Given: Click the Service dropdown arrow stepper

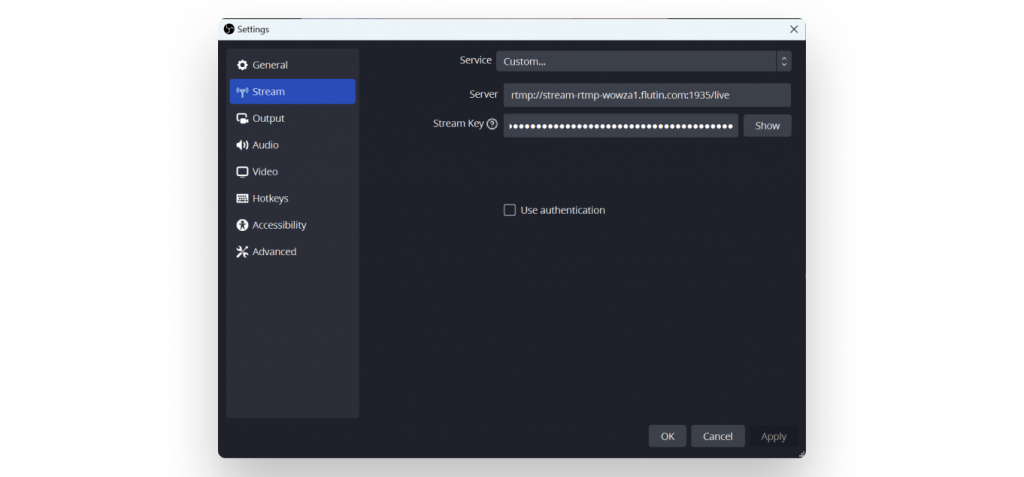Looking at the screenshot, I should (x=784, y=61).
